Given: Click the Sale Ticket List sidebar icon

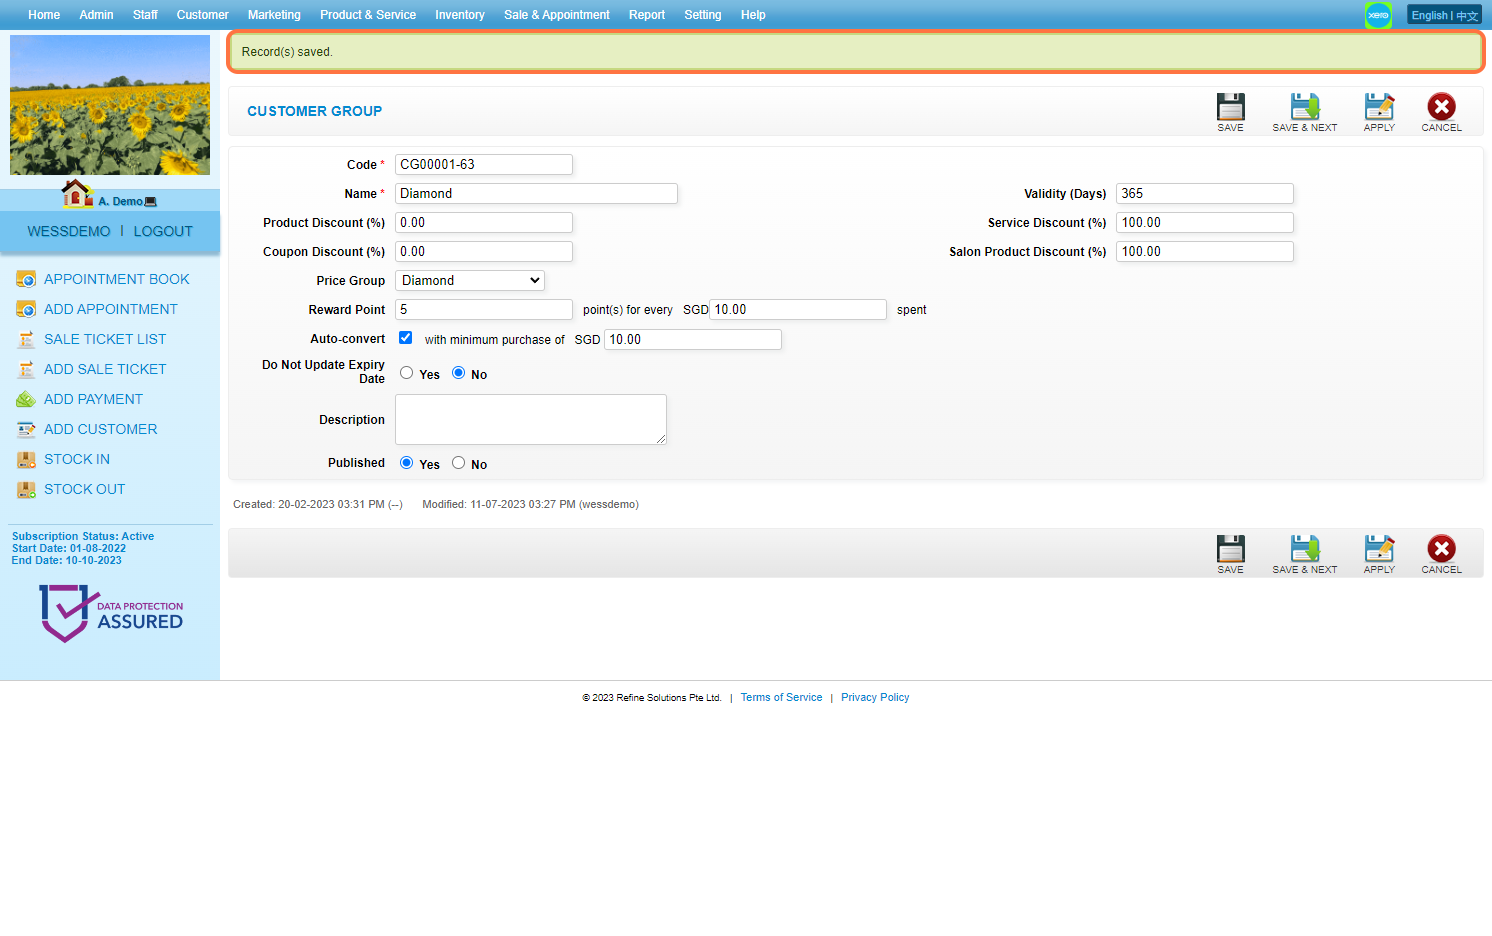Looking at the screenshot, I should [x=26, y=339].
